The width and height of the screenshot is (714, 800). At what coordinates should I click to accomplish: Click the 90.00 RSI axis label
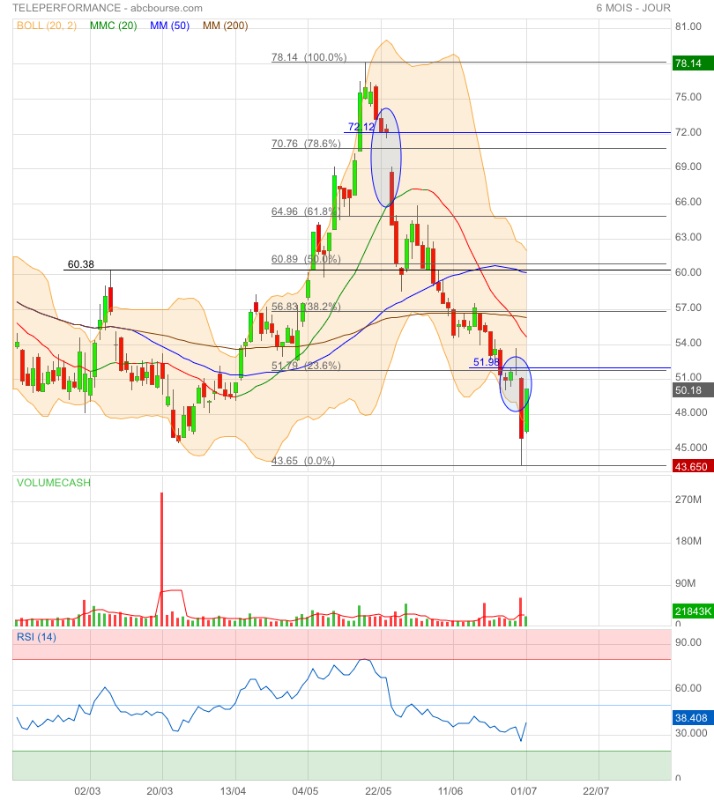pyautogui.click(x=688, y=643)
